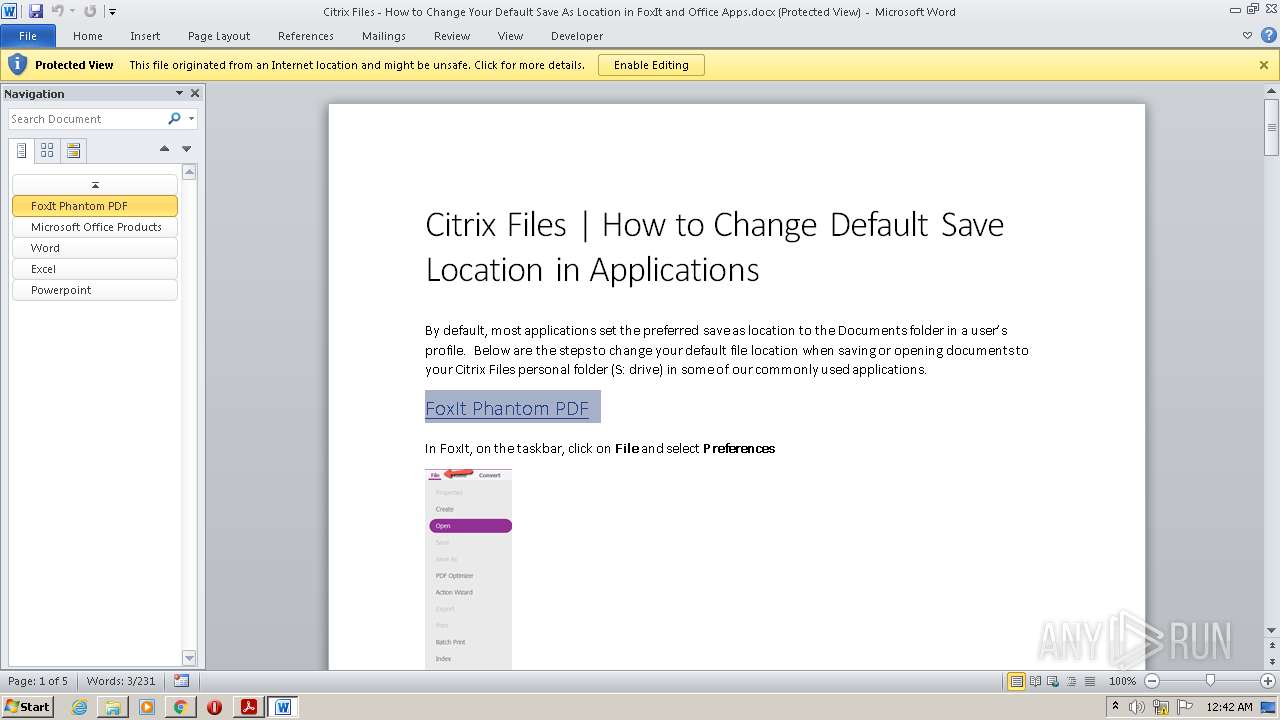1280x720 pixels.
Task: Open Adobe Acrobat Reader from the taskbar
Action: (x=248, y=707)
